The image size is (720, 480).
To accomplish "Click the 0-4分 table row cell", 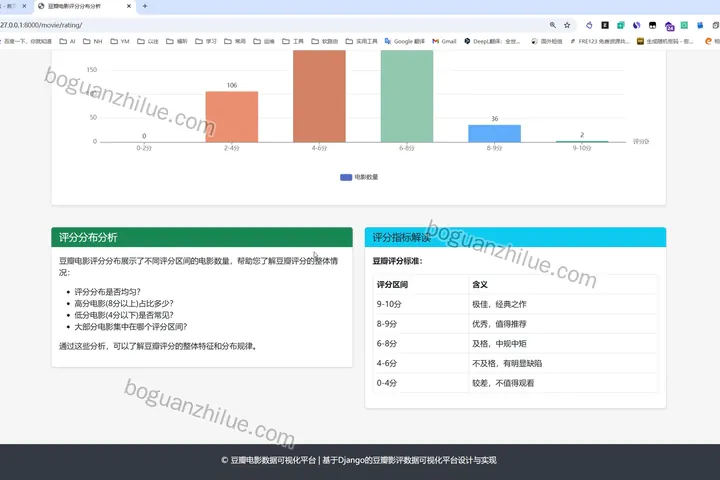I will click(421, 383).
